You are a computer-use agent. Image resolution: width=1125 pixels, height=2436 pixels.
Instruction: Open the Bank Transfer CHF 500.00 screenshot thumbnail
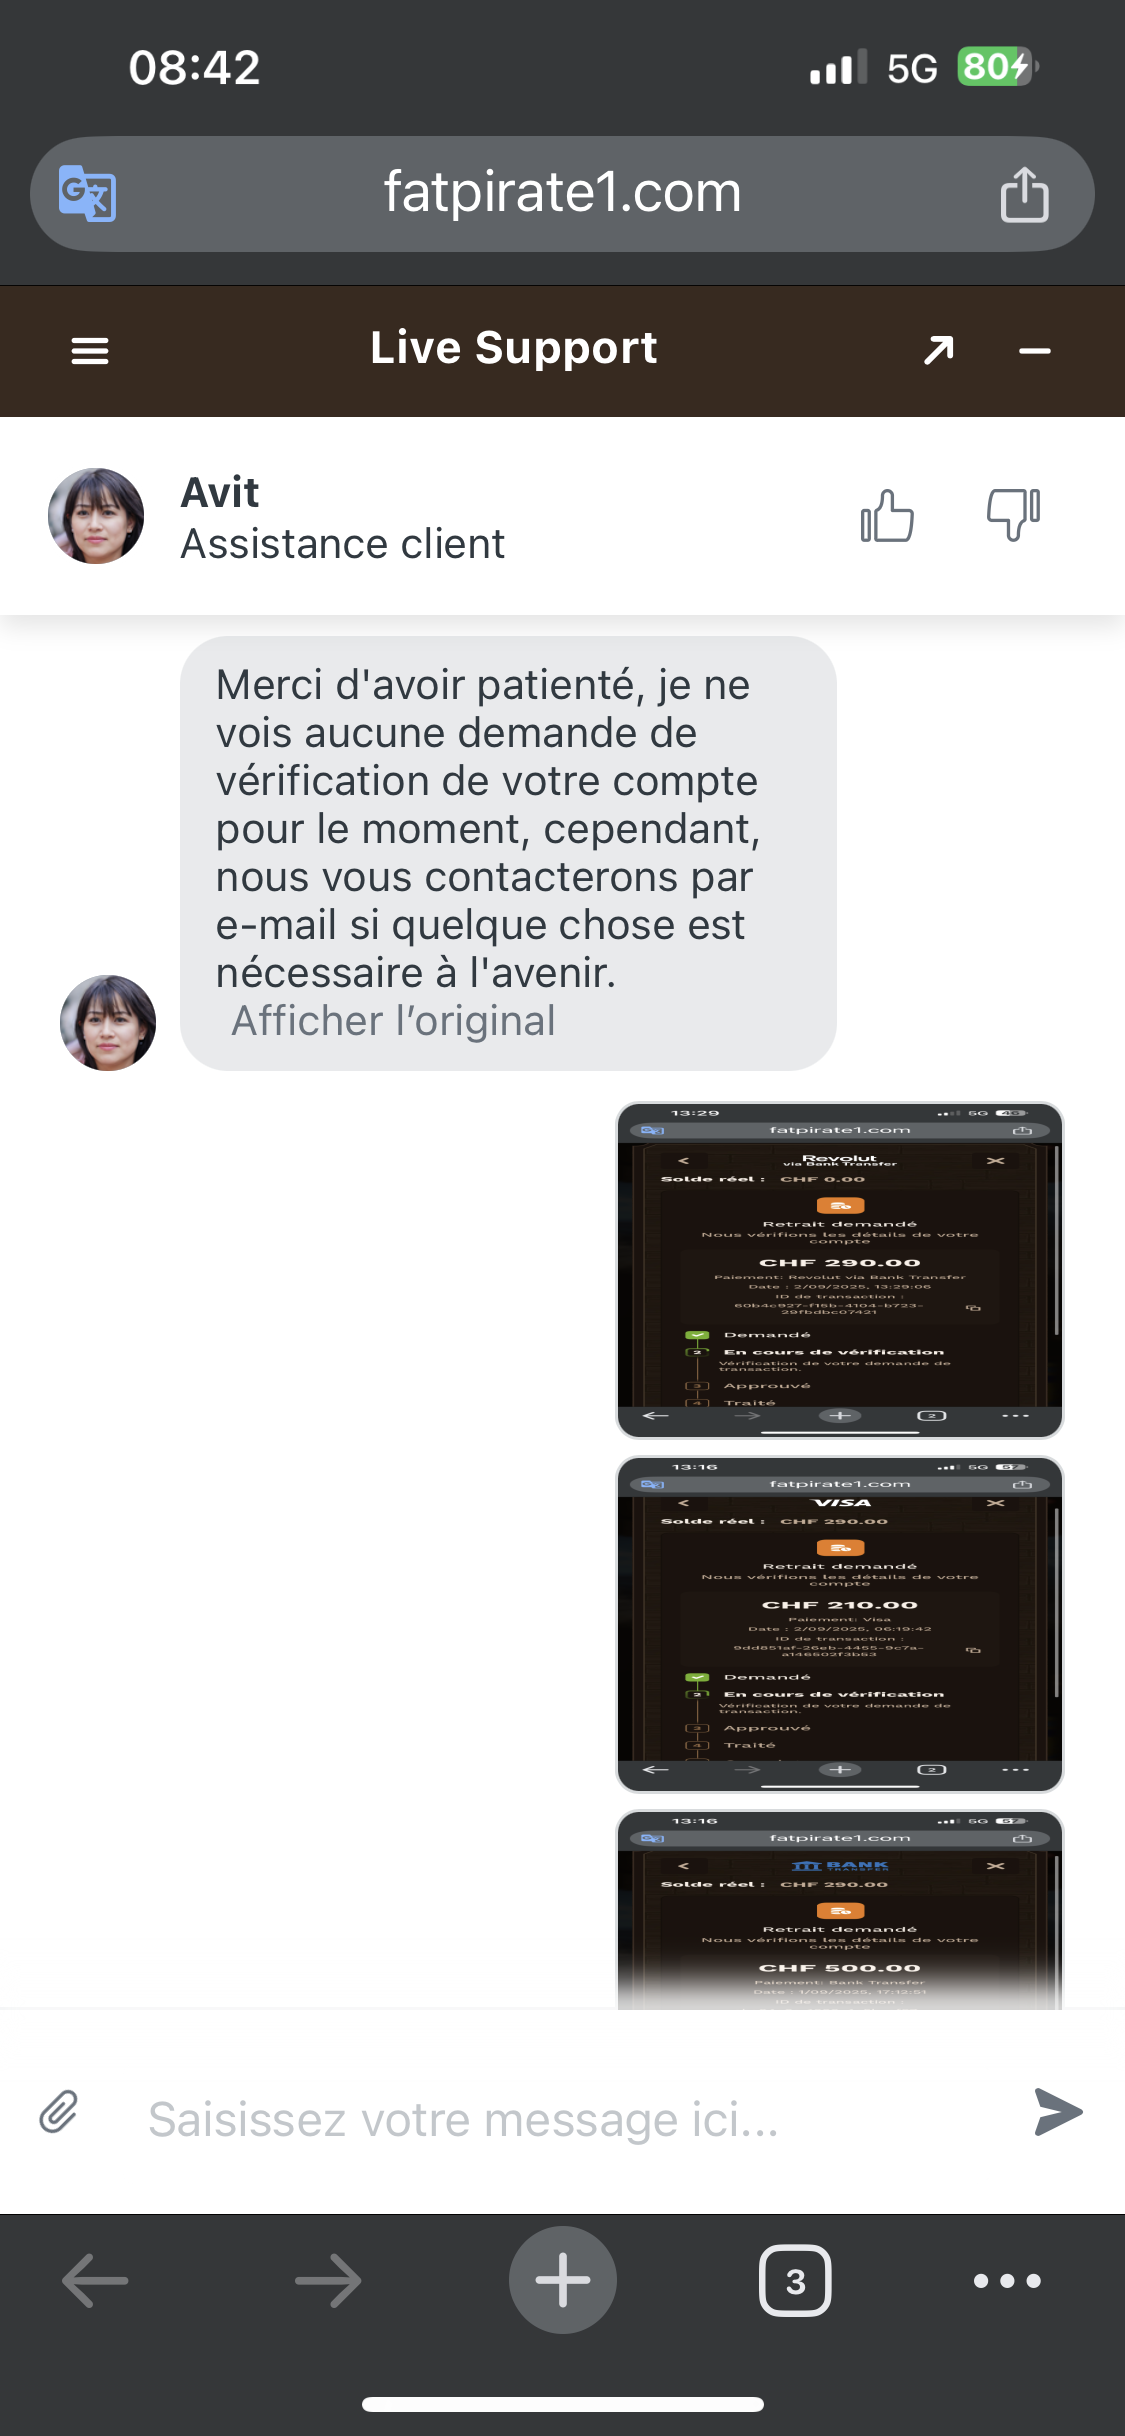click(x=840, y=1909)
